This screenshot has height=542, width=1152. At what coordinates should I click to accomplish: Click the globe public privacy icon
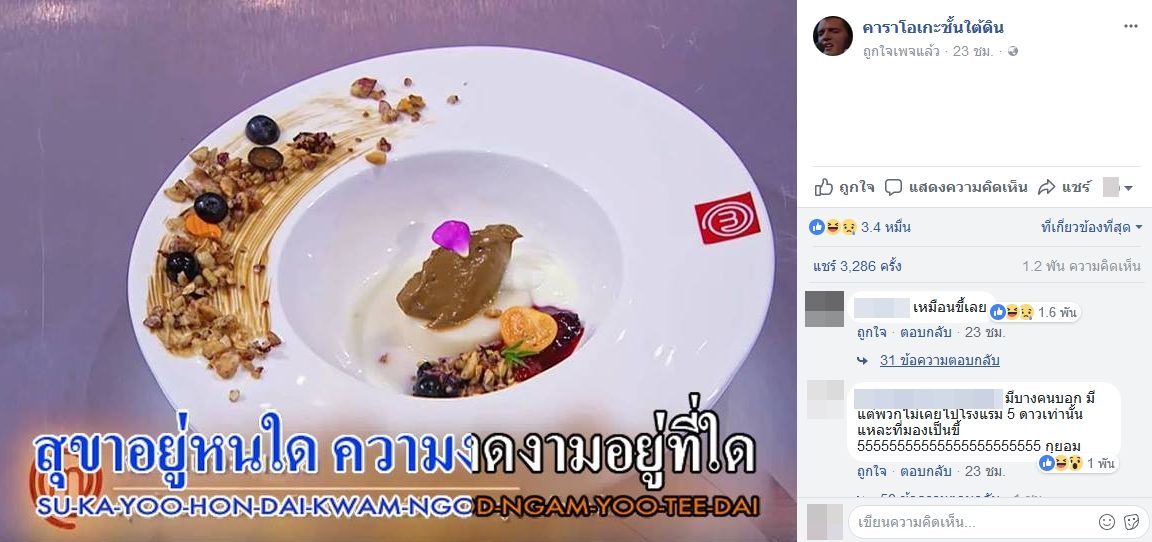(1013, 51)
